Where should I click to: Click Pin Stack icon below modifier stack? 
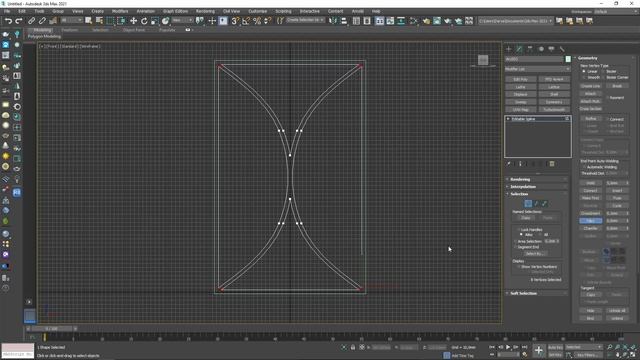509,164
